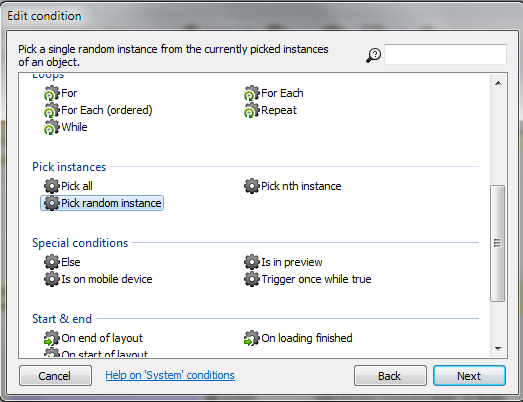This screenshot has height=402, width=523.
Task: Select the highlighted Pick random instance item
Action: (x=102, y=203)
